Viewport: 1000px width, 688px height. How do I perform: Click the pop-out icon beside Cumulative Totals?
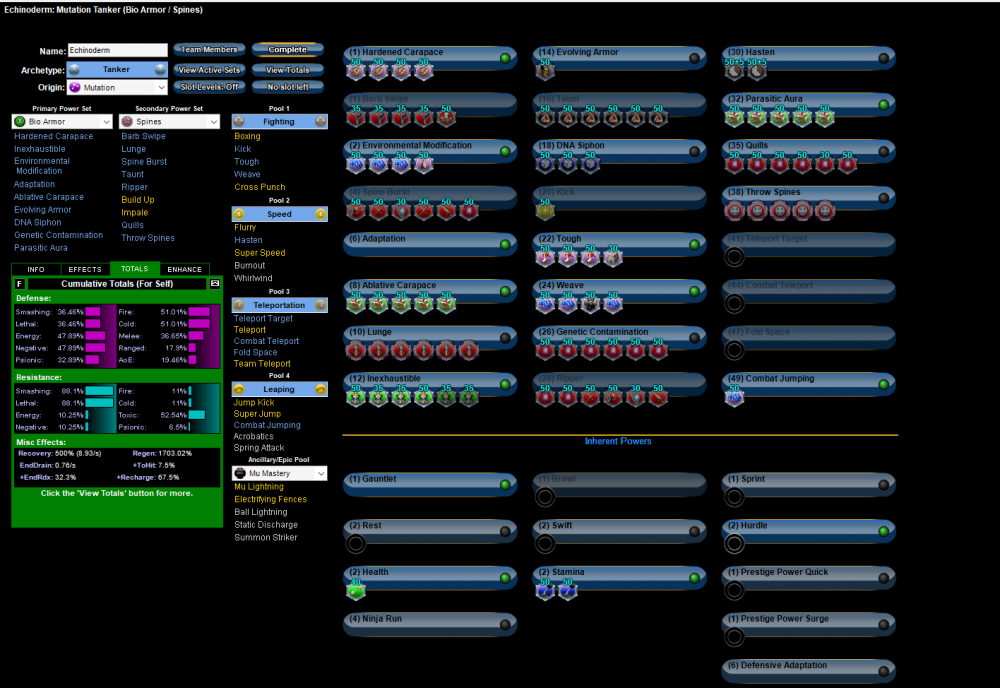(214, 284)
